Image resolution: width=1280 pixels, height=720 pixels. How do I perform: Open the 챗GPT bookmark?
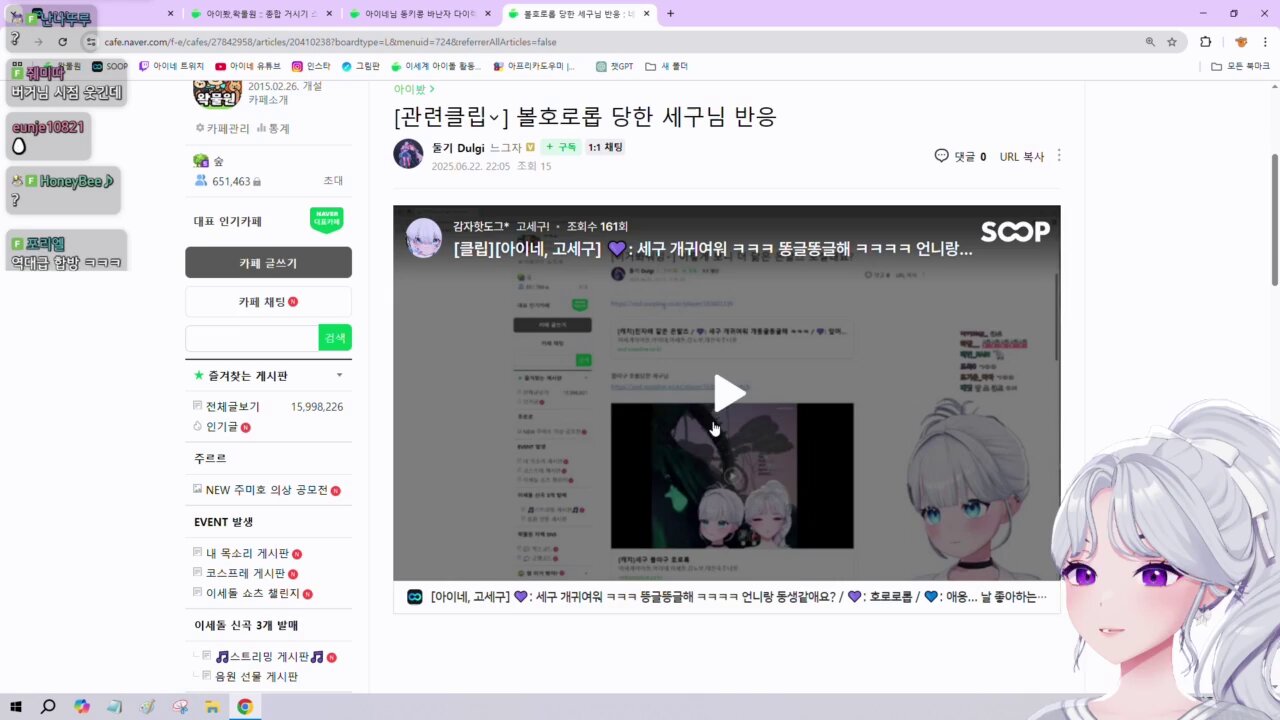(x=614, y=66)
